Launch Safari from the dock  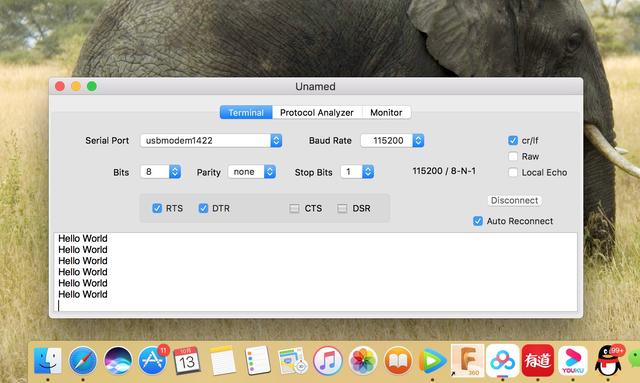point(83,361)
